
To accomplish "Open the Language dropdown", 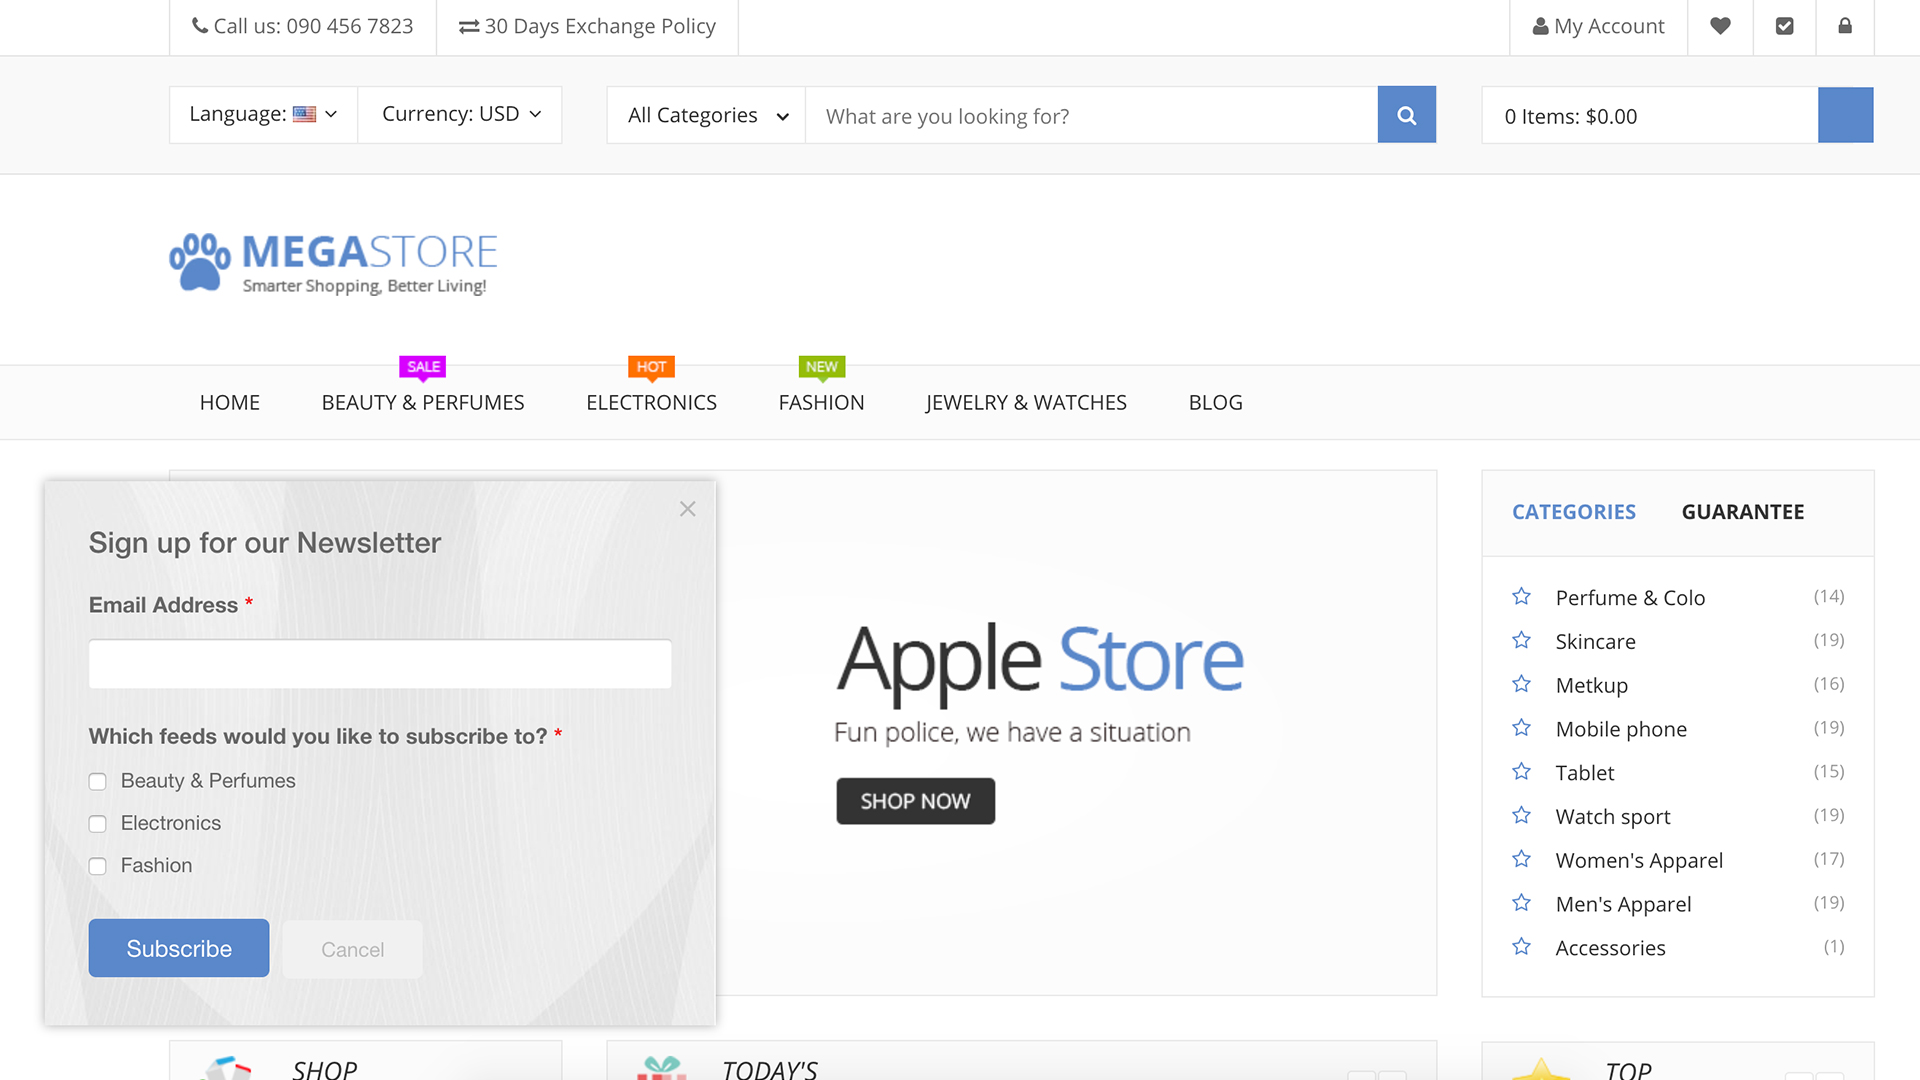I will coord(263,115).
